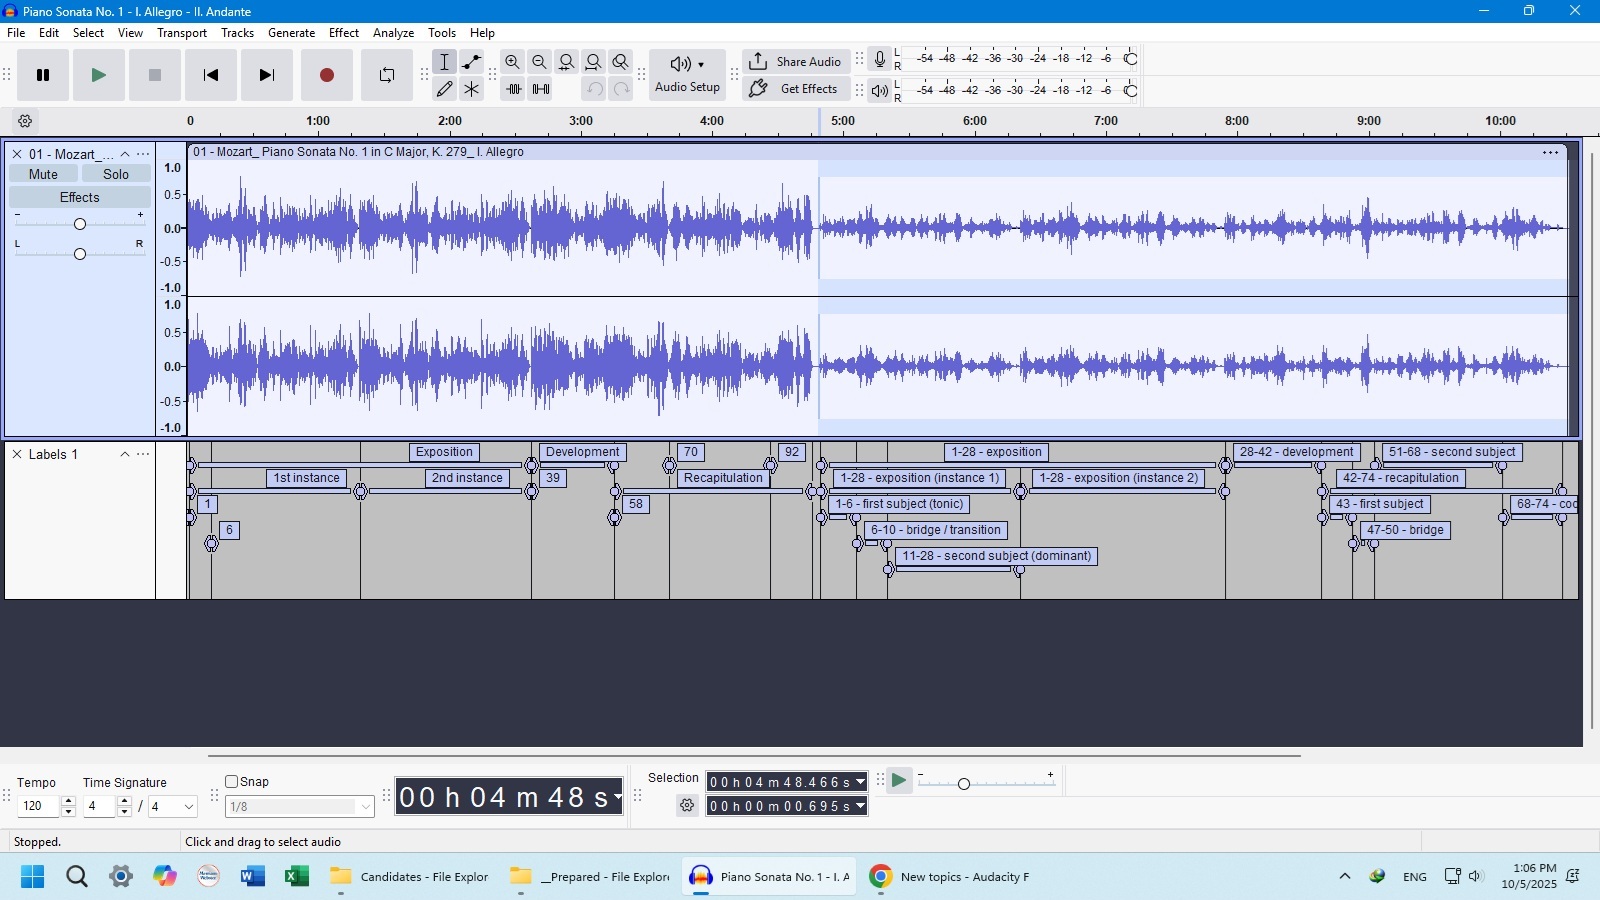Solo the Mozart track
Screen dimensions: 1600x900
coord(116,174)
